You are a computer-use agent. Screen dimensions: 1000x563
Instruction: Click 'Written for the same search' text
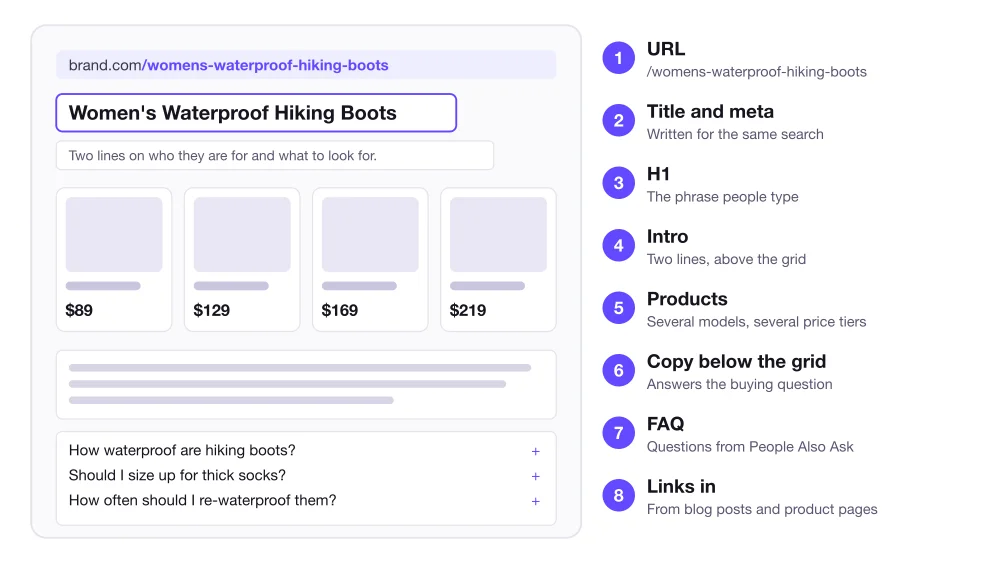tap(735, 135)
